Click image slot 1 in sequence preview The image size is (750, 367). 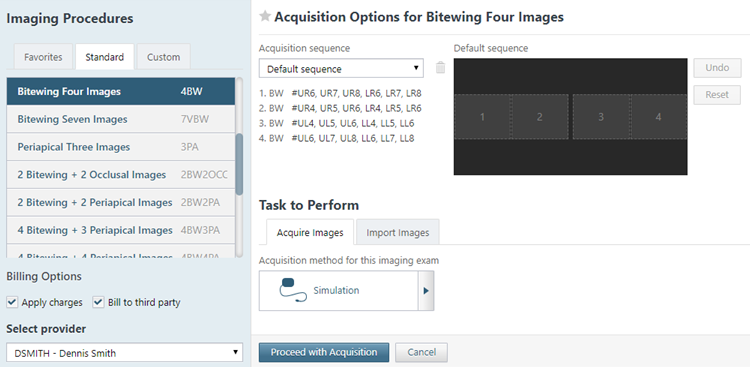click(482, 117)
